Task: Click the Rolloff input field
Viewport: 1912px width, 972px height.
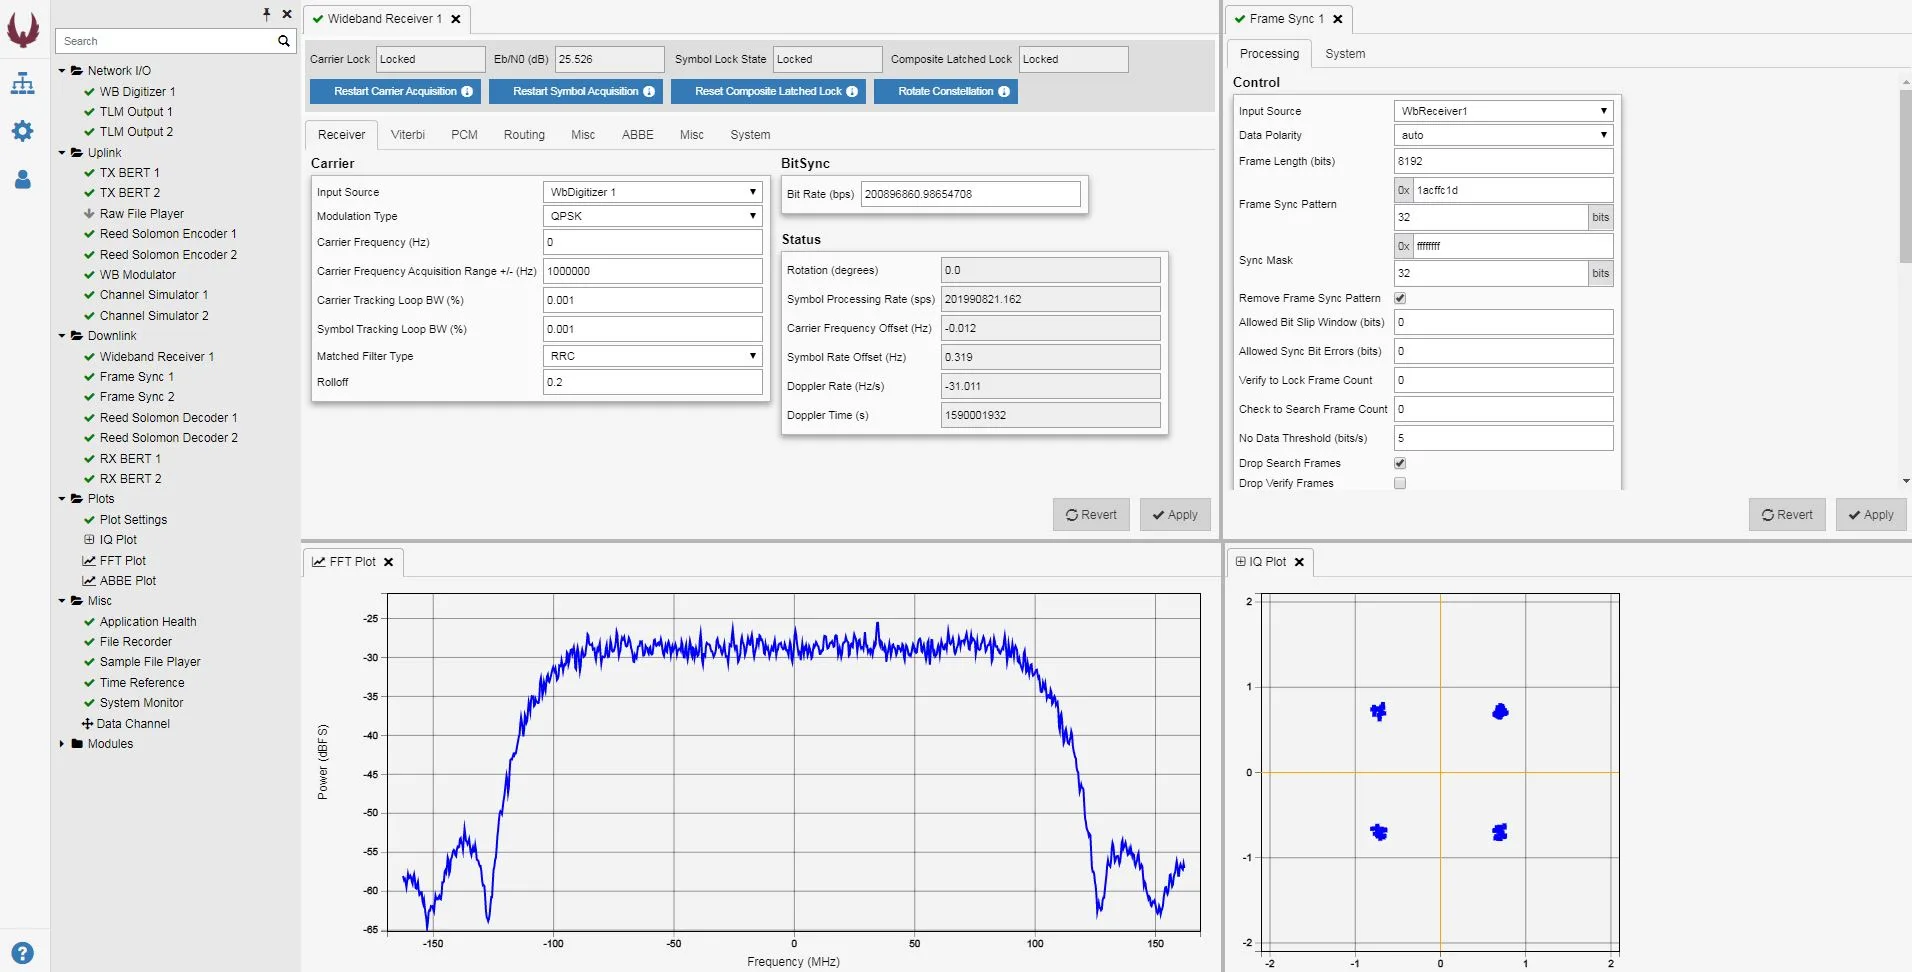Action: pos(653,382)
